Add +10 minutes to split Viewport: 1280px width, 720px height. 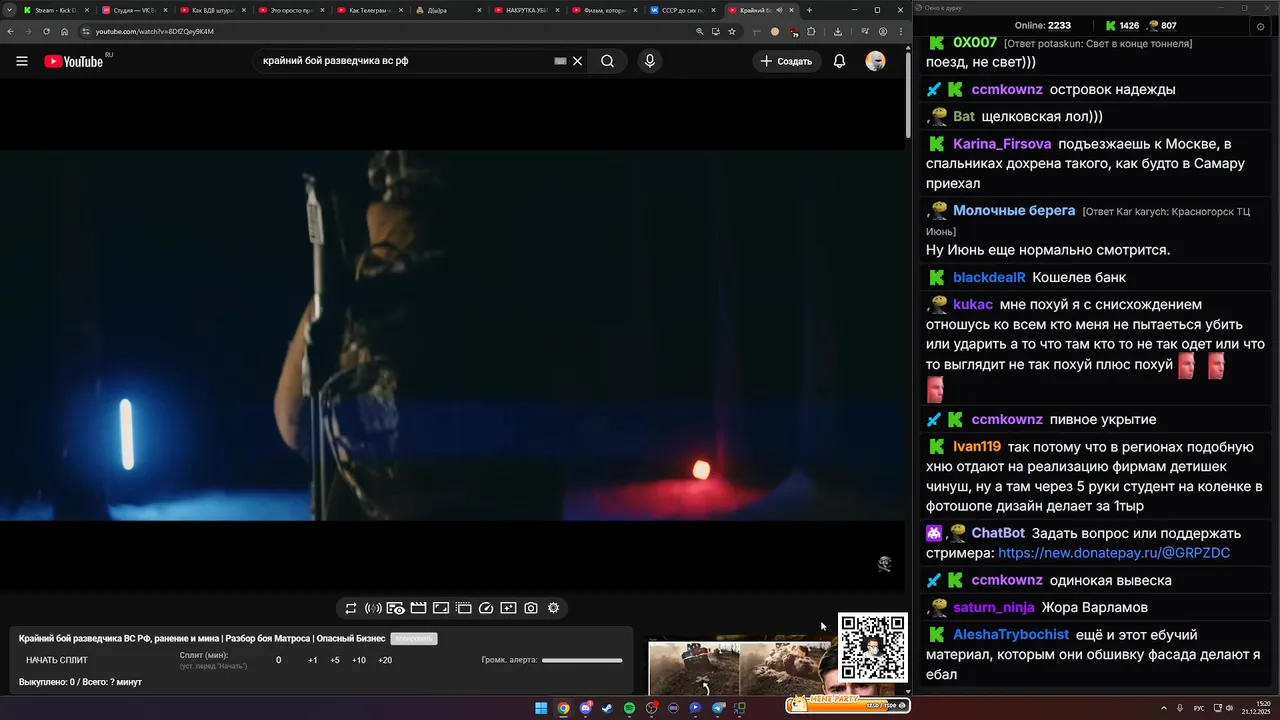pos(359,660)
